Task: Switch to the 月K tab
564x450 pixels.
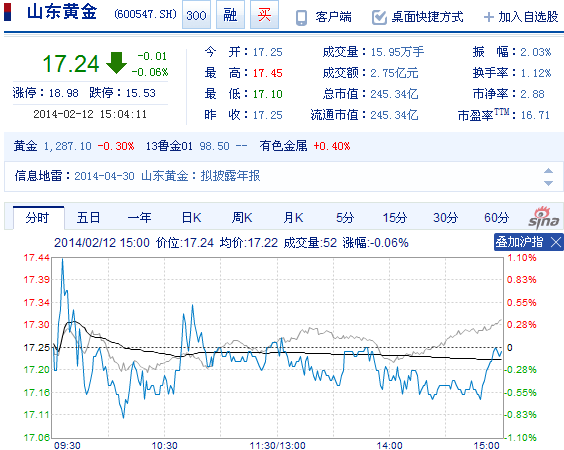Action: 293,218
